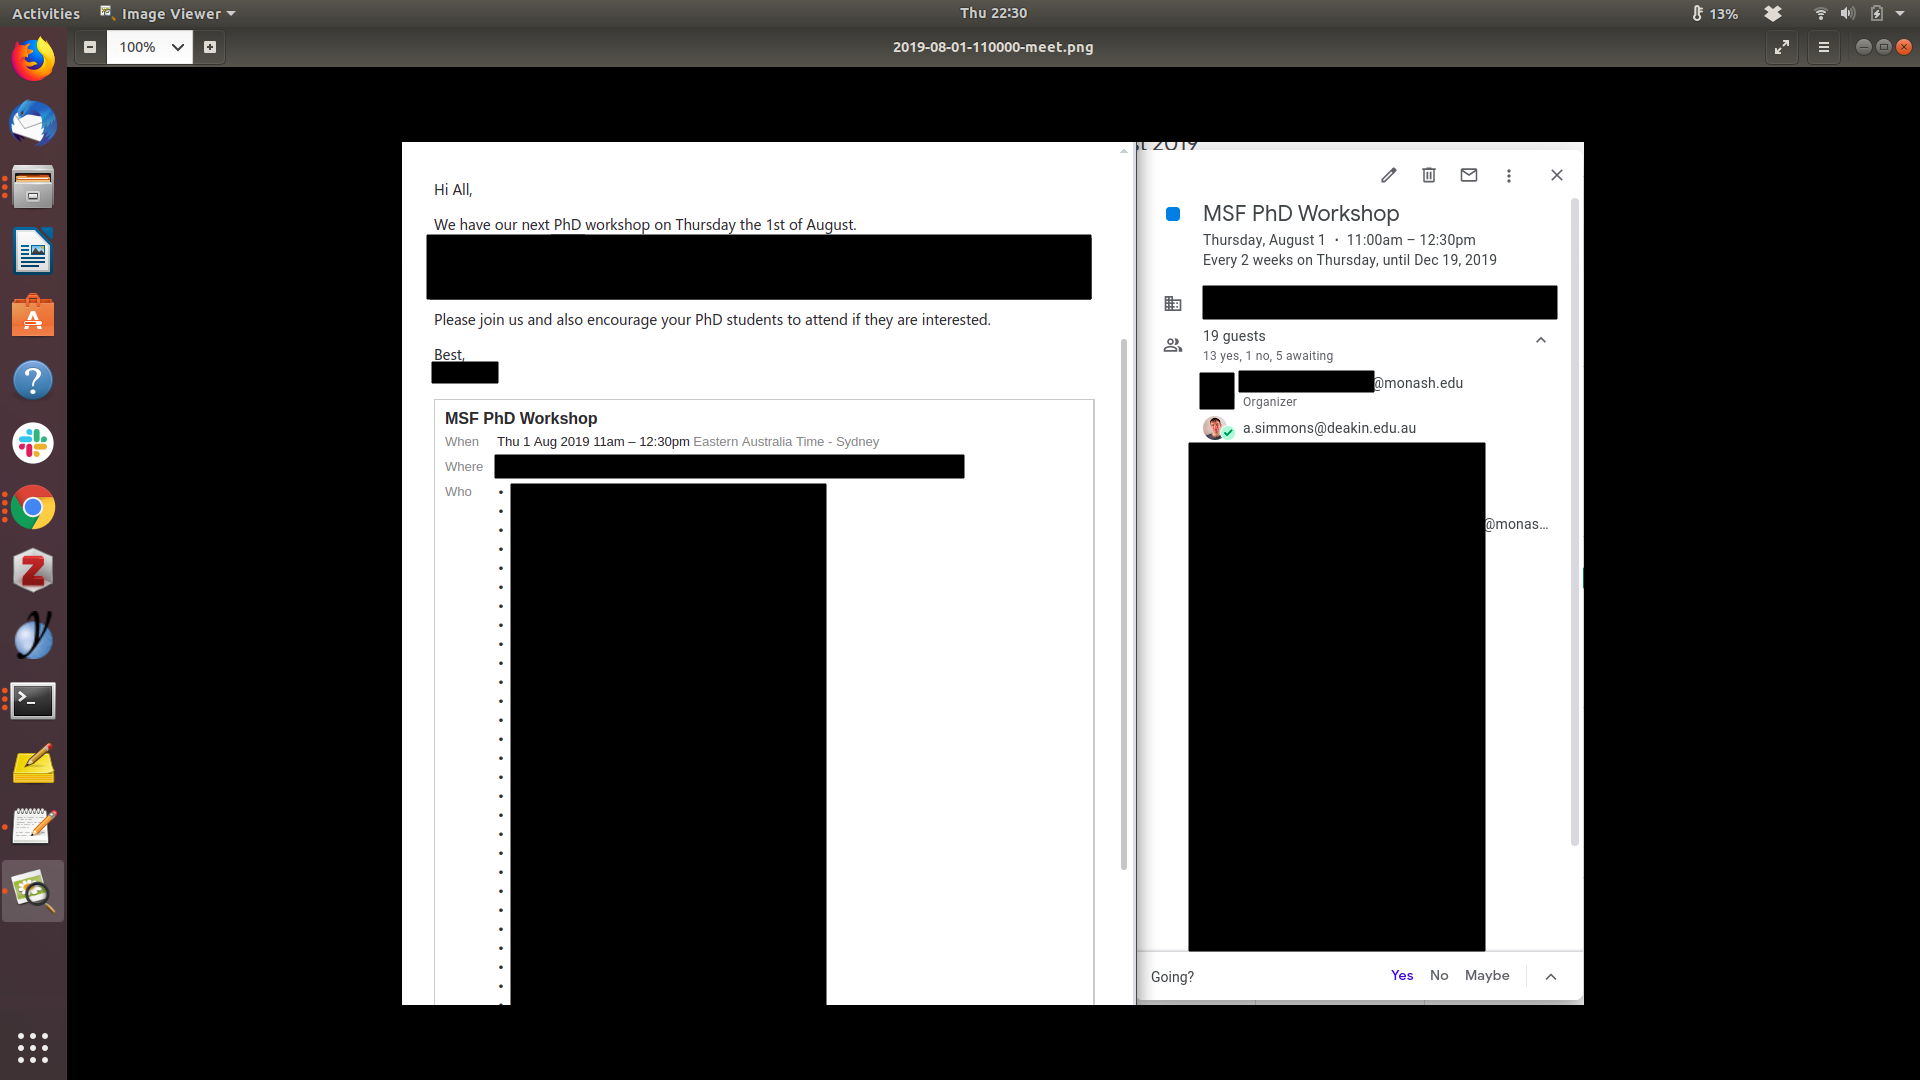The width and height of the screenshot is (1920, 1080).
Task: Click the pencil edit event icon
Action: point(1388,175)
